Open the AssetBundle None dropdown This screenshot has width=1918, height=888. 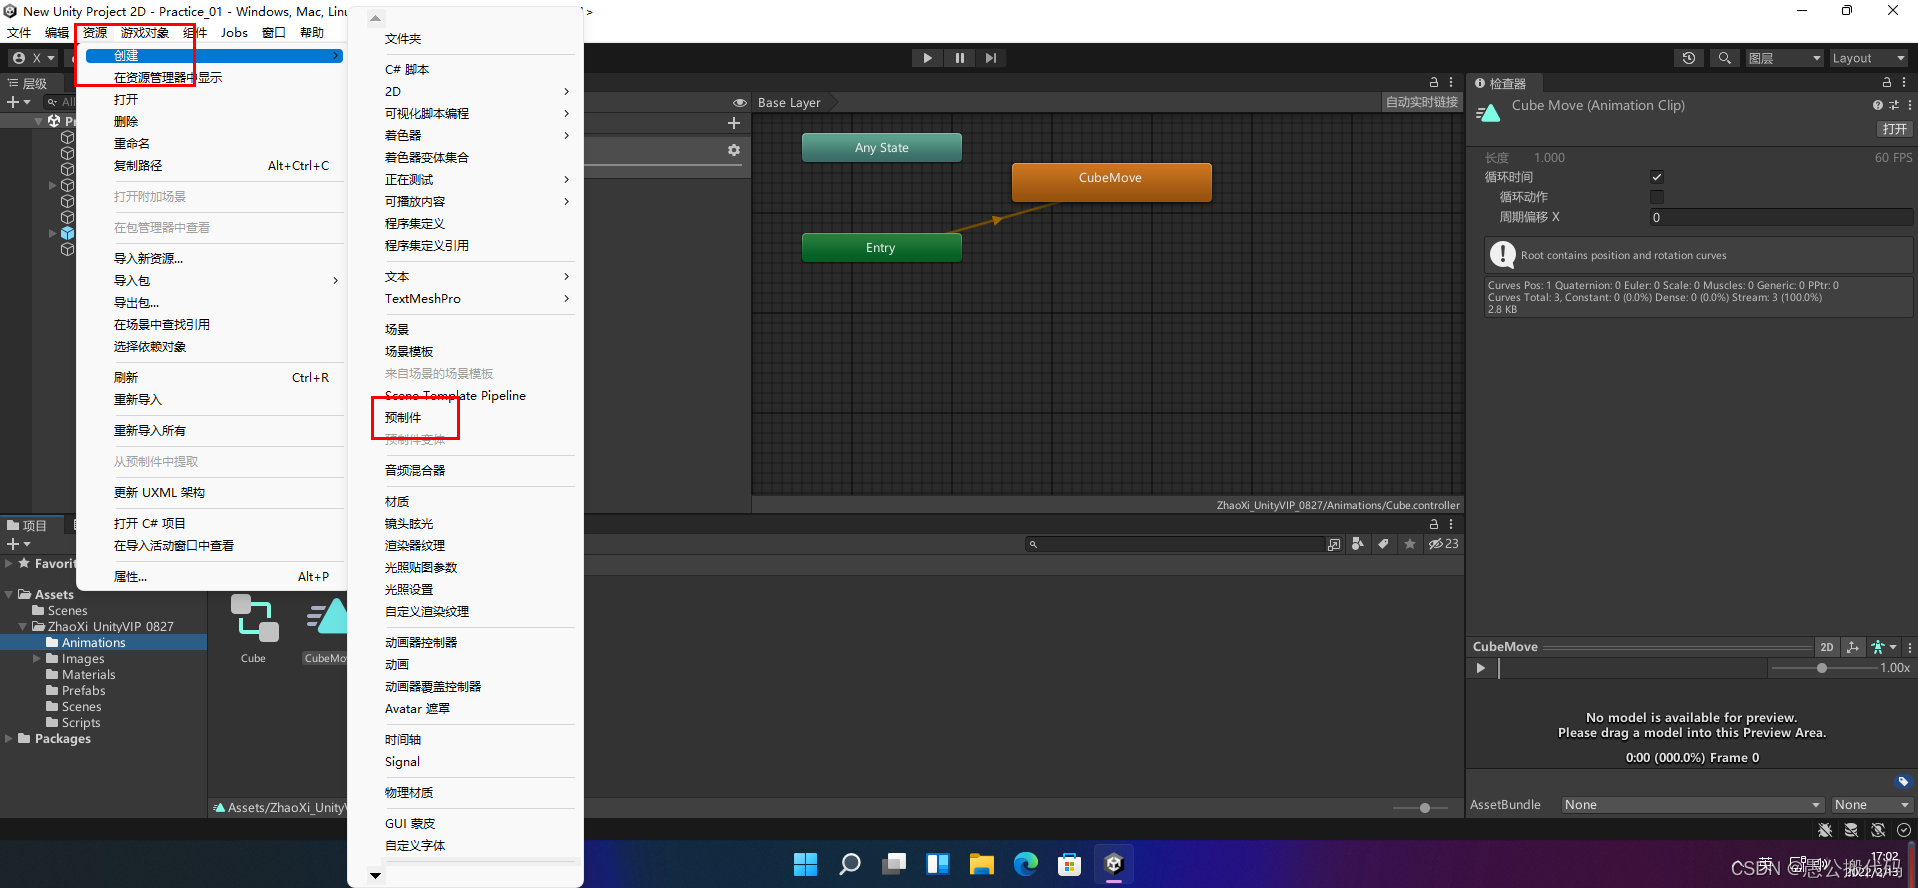tap(1692, 805)
